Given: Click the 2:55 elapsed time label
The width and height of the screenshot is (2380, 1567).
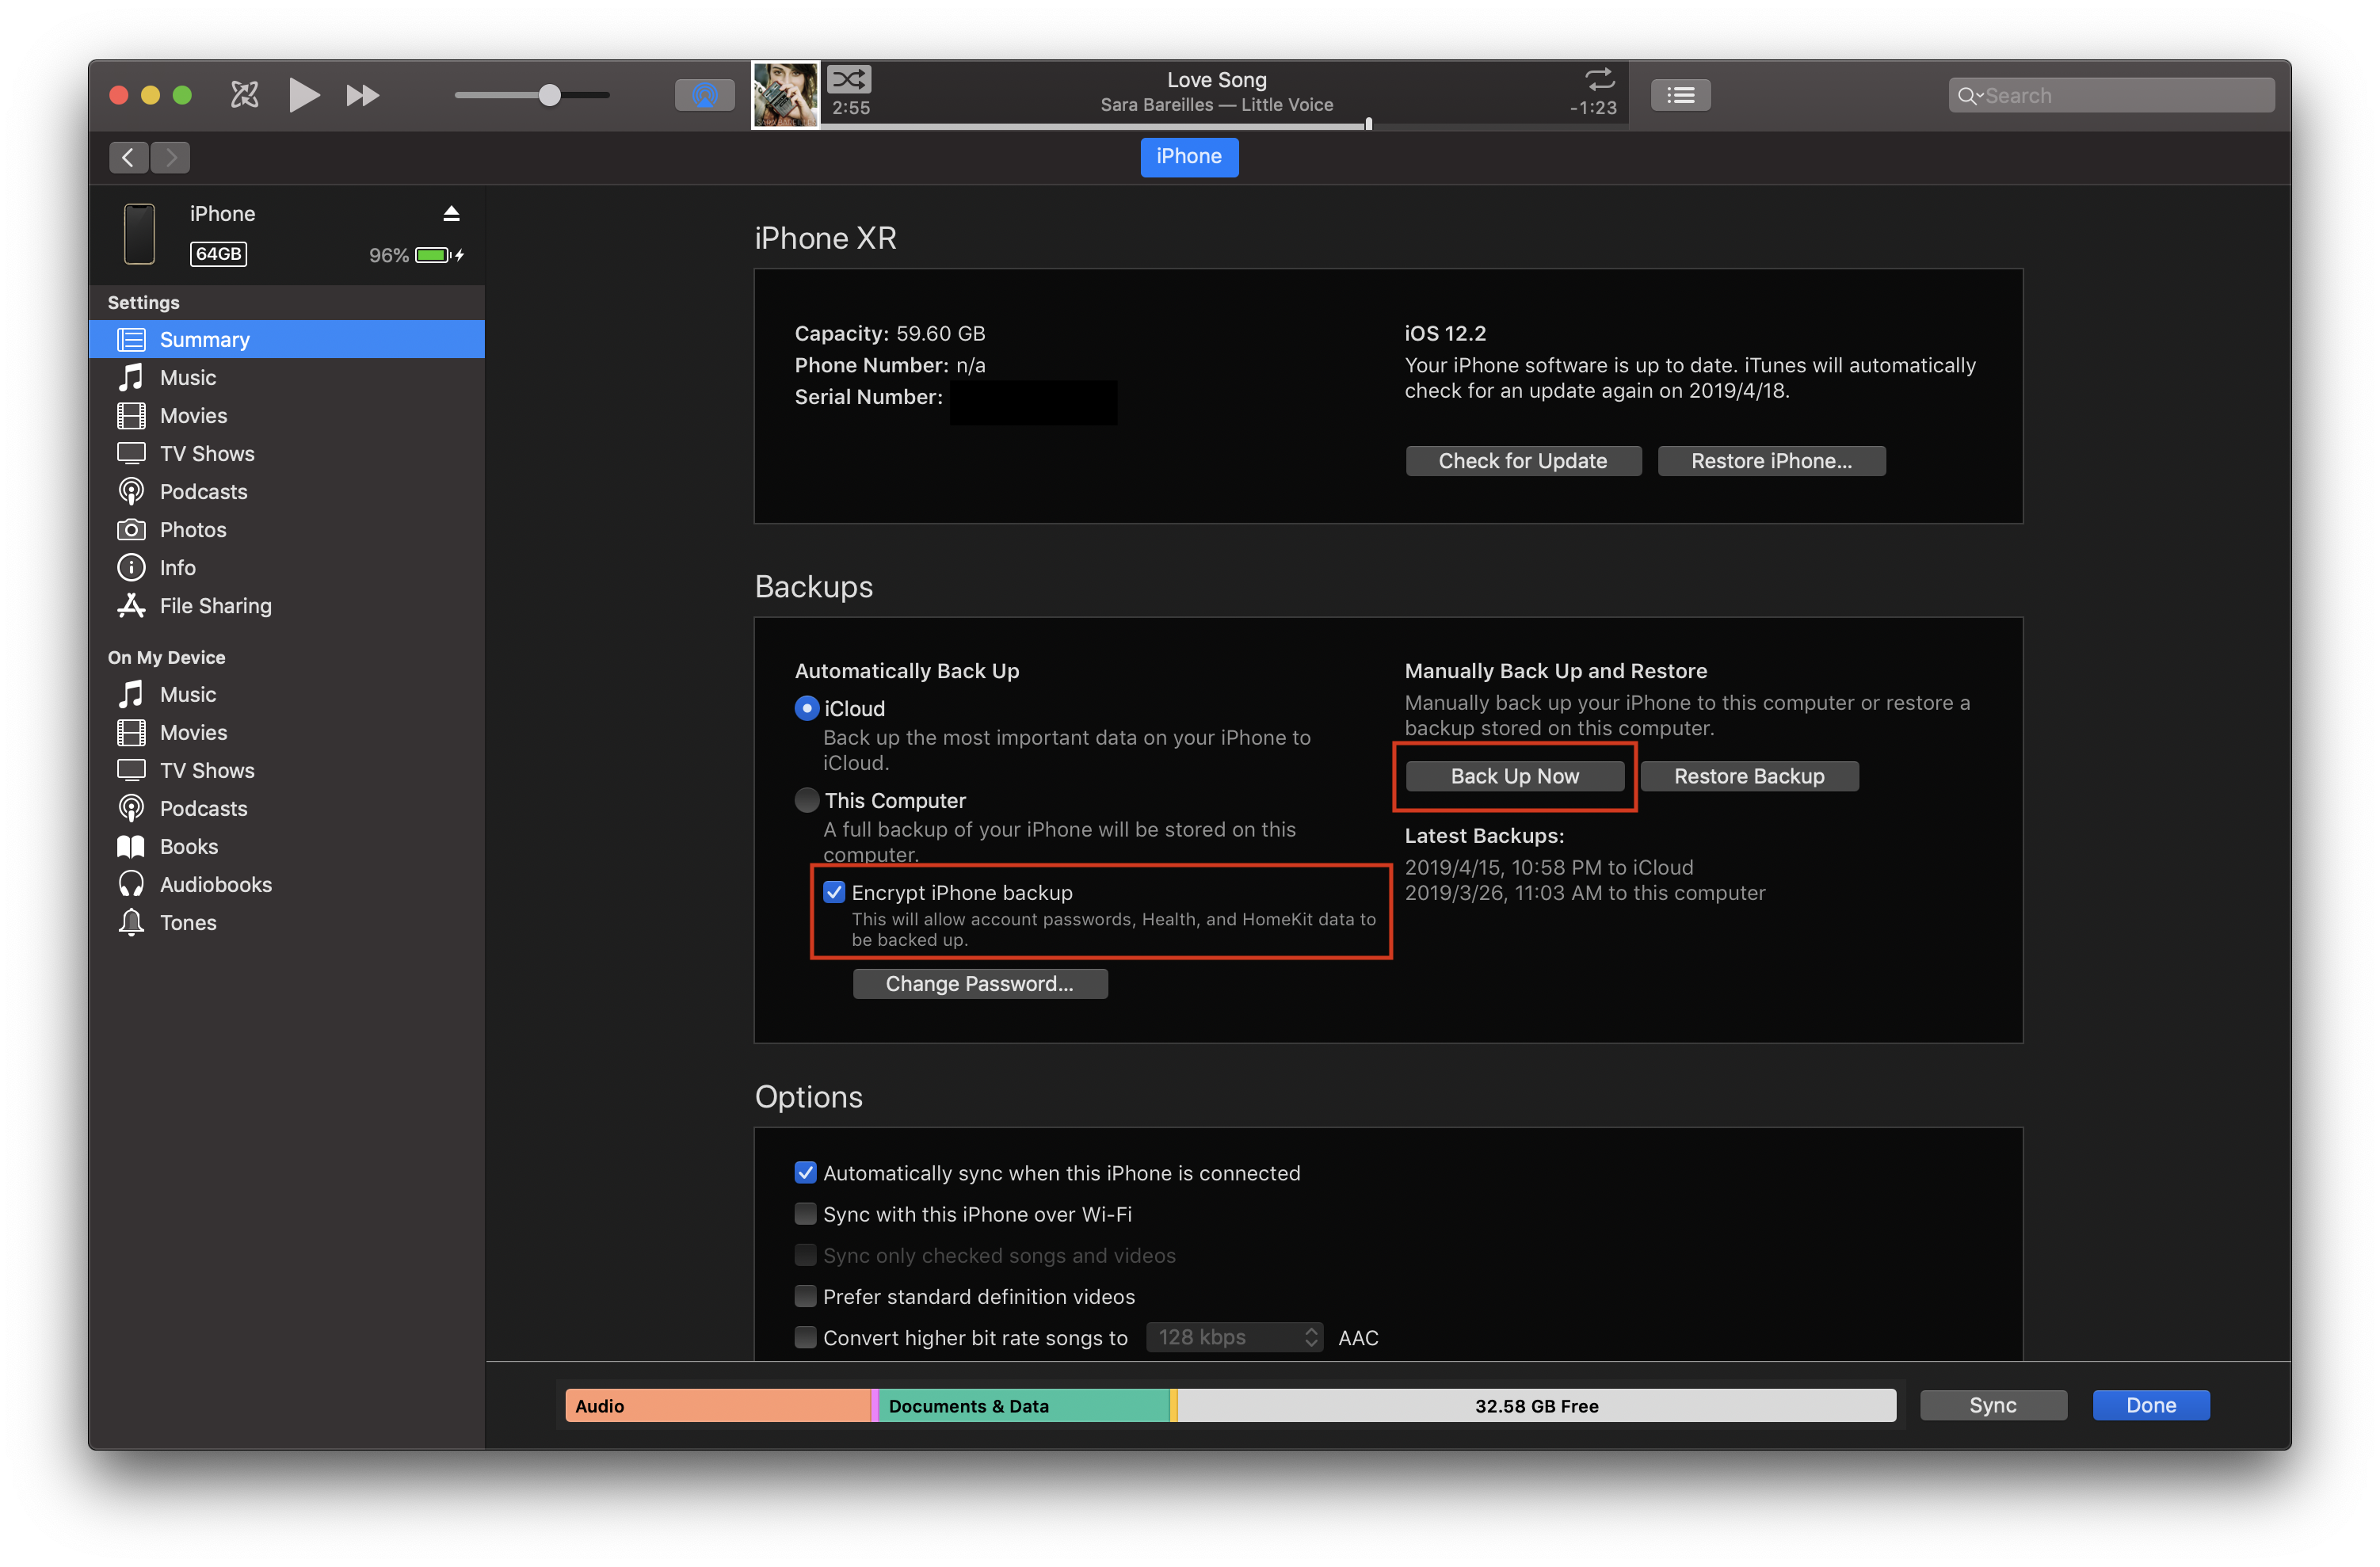Looking at the screenshot, I should pos(850,108).
